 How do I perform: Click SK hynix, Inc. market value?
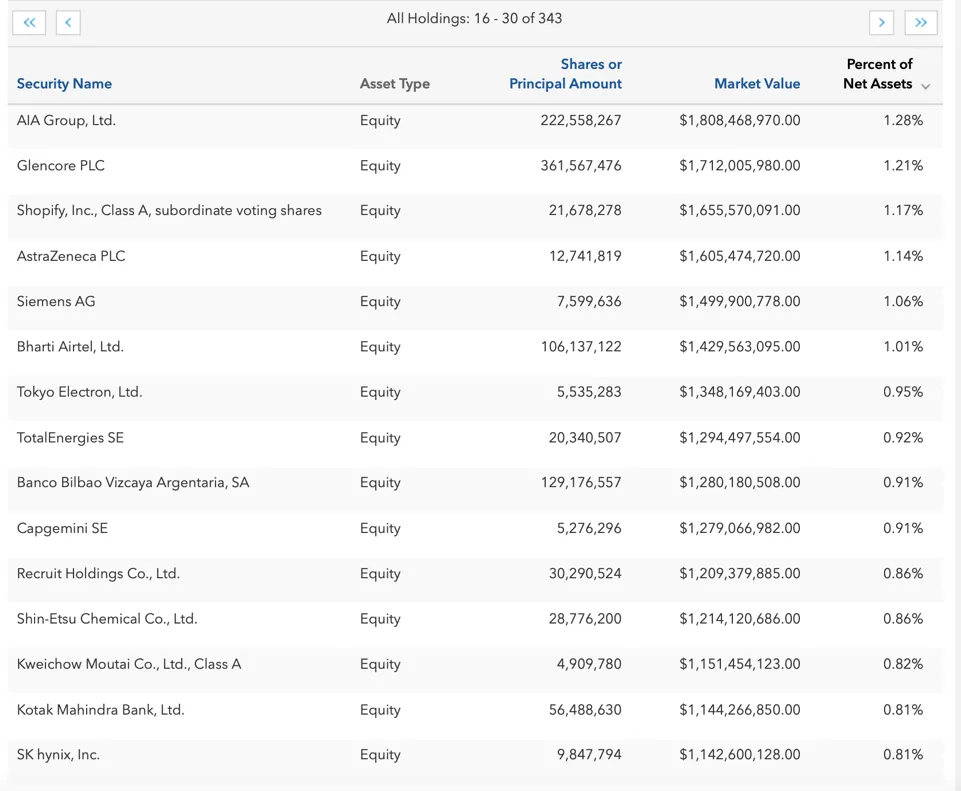739,755
